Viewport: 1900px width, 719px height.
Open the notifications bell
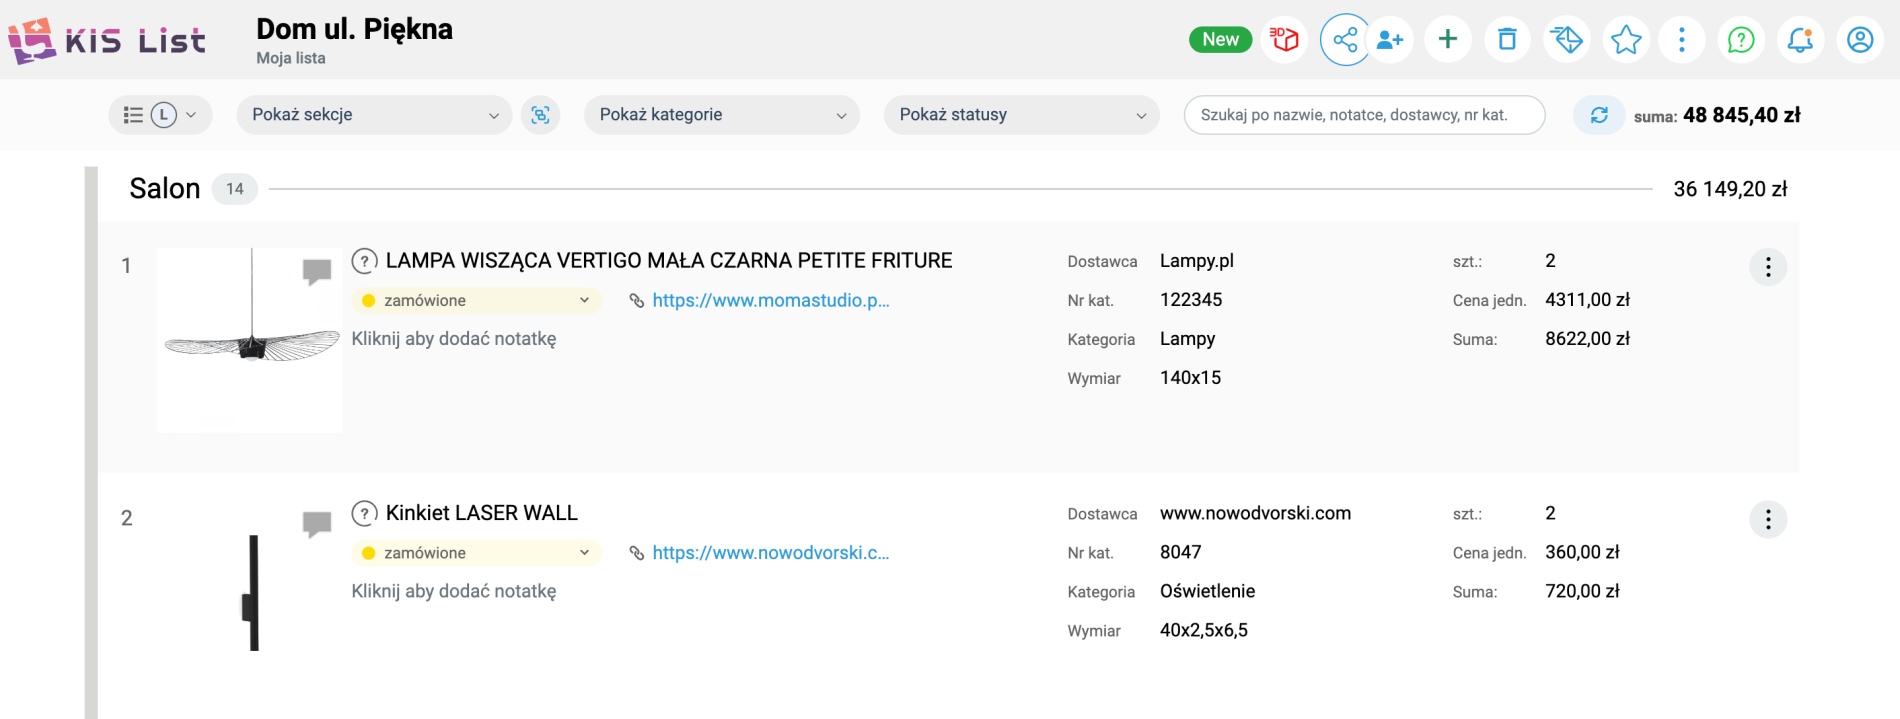tap(1800, 40)
